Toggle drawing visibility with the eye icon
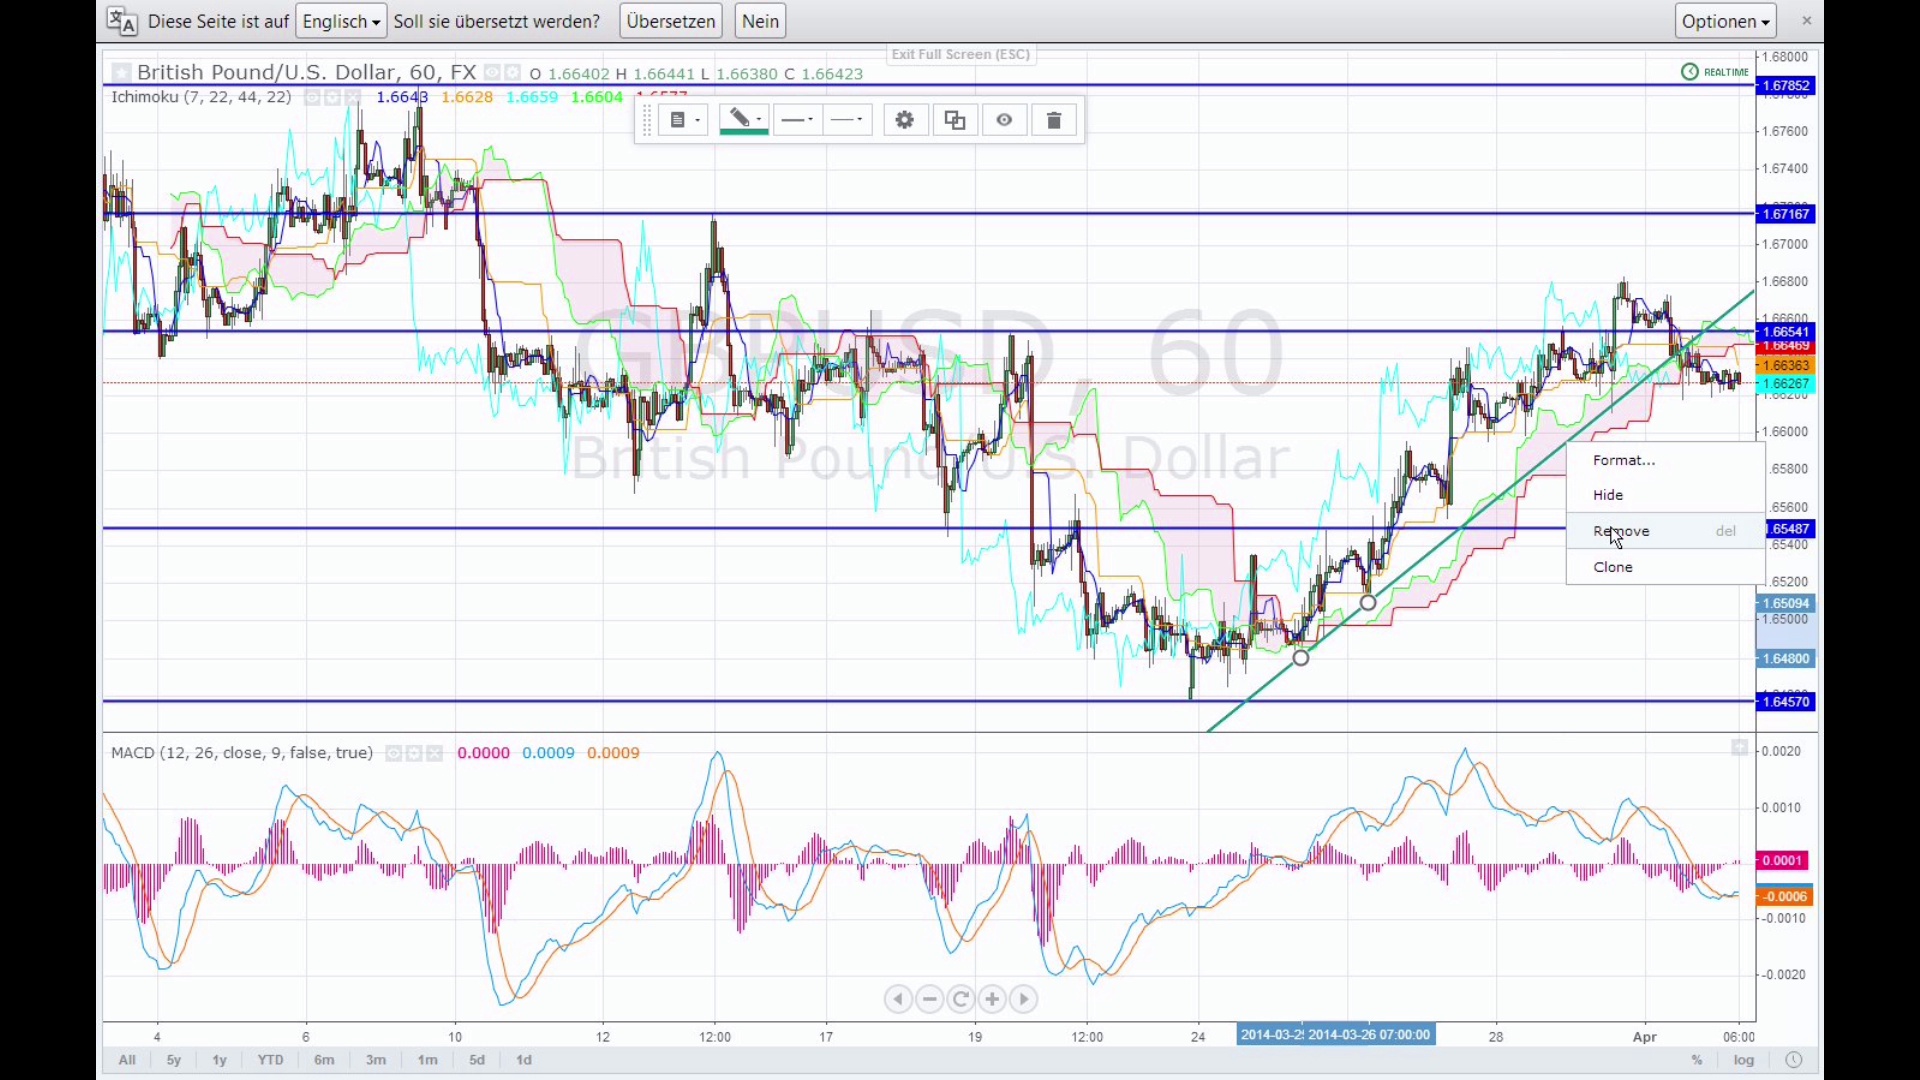Image resolution: width=1920 pixels, height=1080 pixels. tap(1005, 121)
